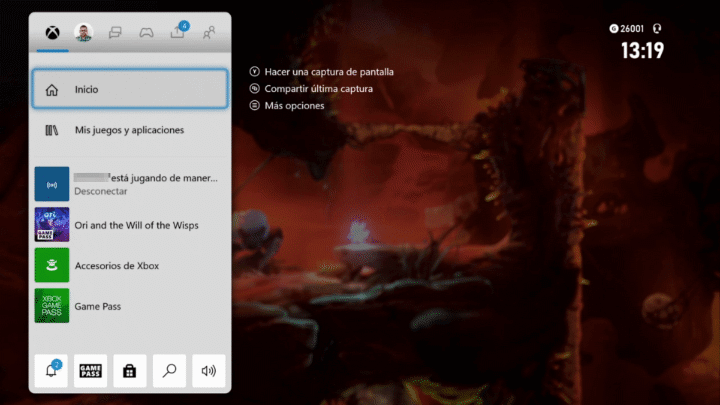Click the gamerscore G icon
Screen dimensions: 720x405
pos(613,28)
